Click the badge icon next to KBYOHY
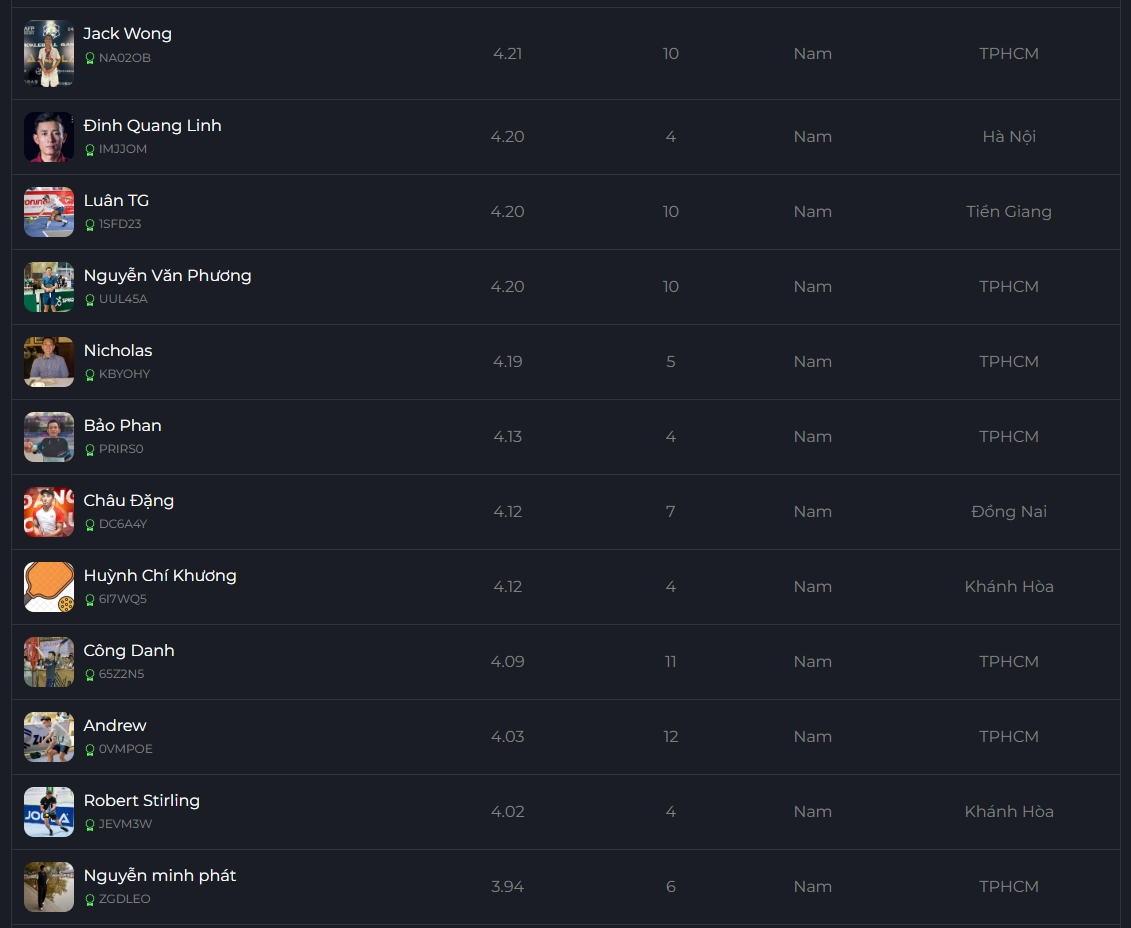Screen dimensions: 1131x928 89,375
